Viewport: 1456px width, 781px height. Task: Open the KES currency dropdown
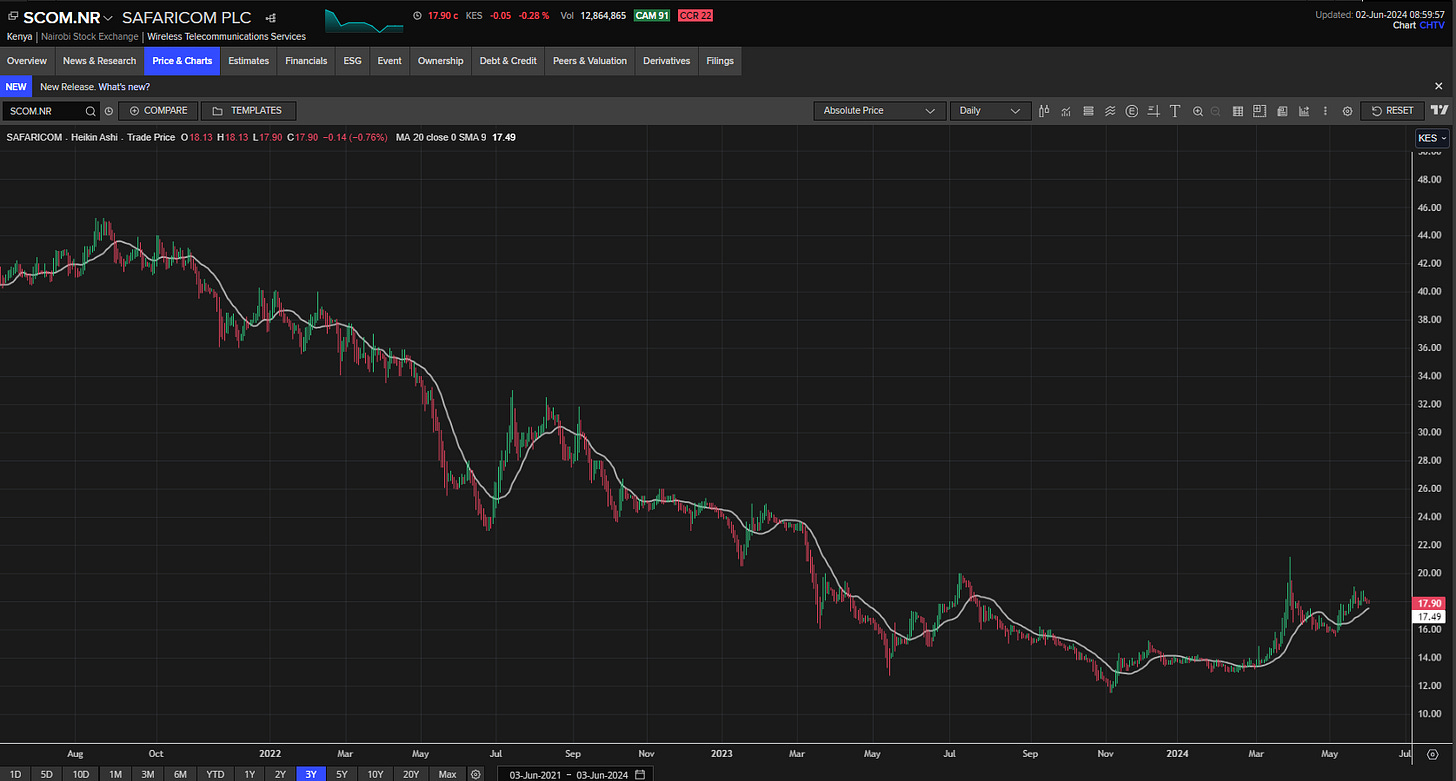point(1432,138)
